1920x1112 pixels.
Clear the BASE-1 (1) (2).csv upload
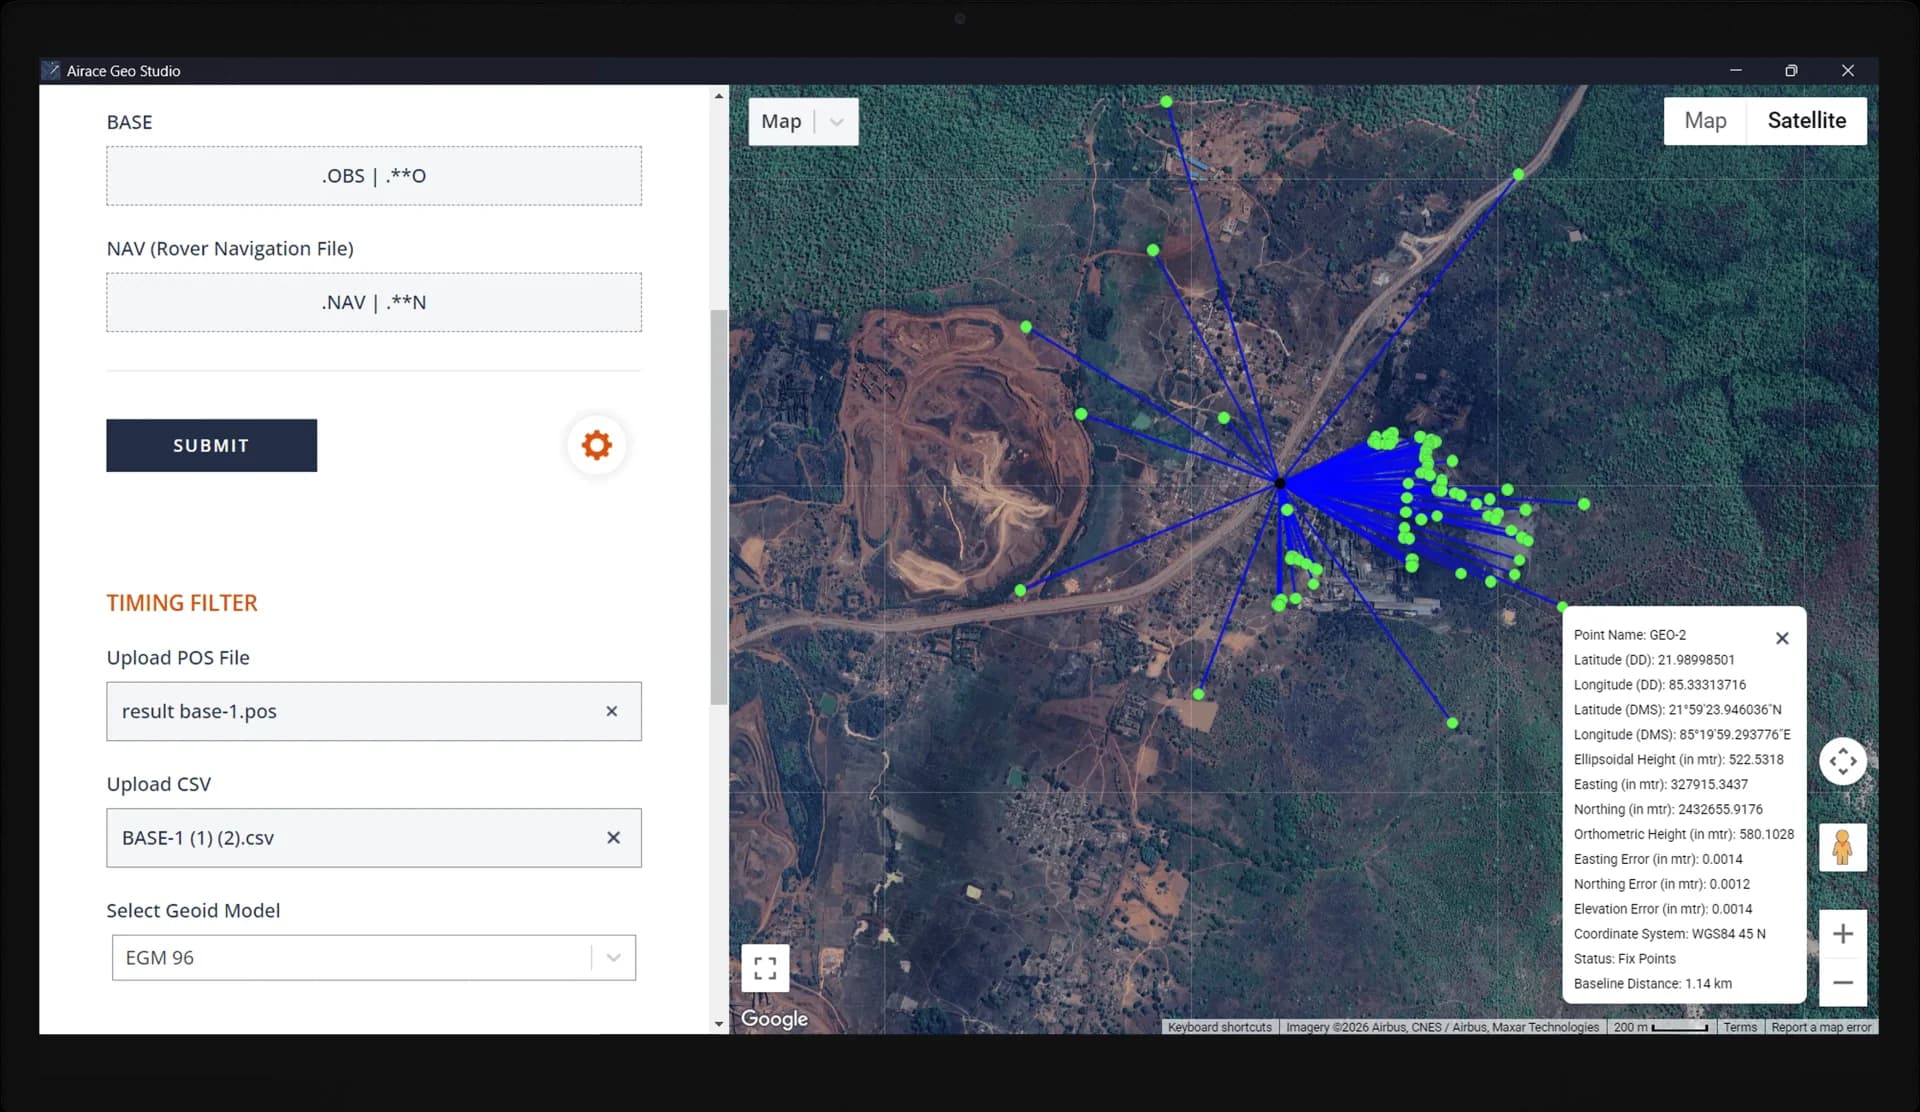point(613,838)
